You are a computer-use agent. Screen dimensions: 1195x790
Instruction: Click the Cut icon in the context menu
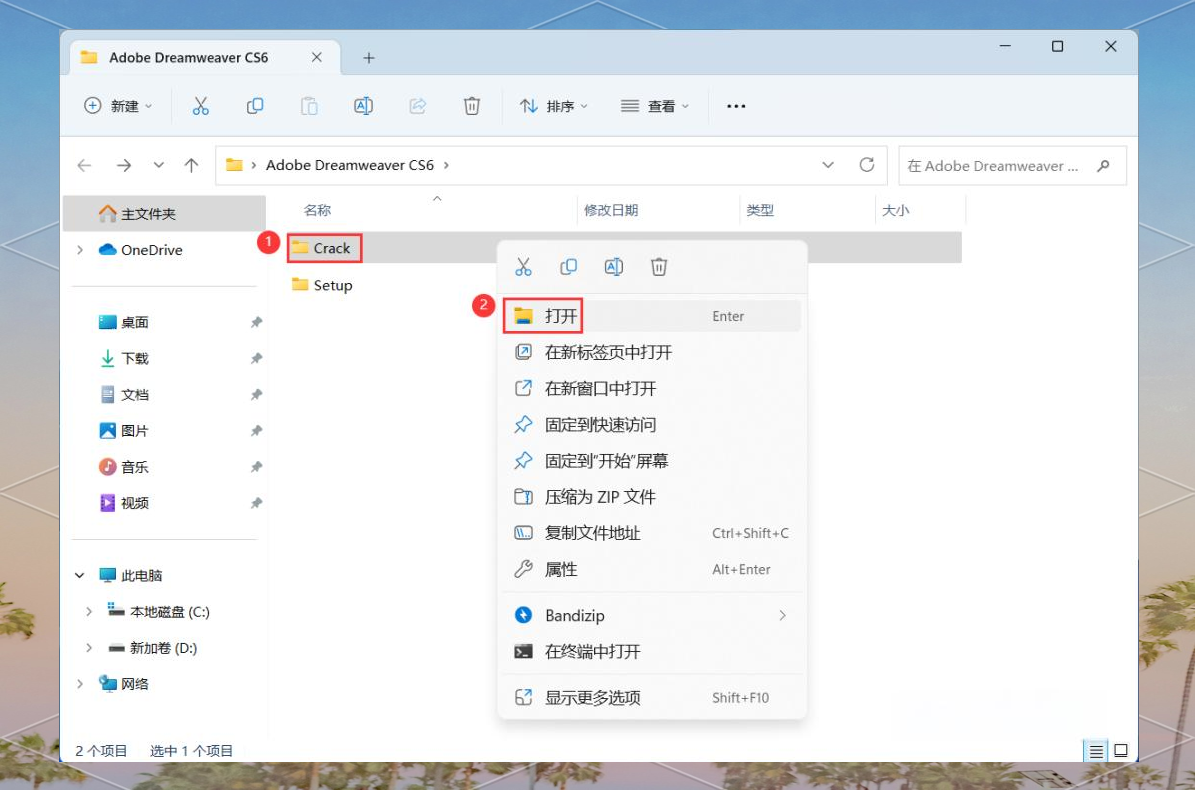pyautogui.click(x=523, y=267)
